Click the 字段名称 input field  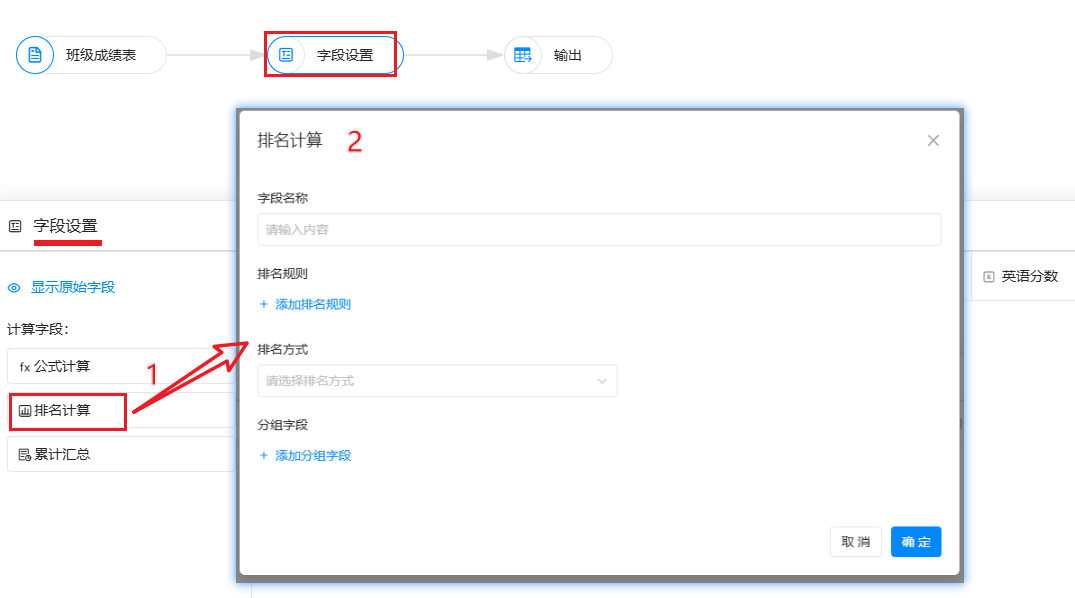coord(598,229)
